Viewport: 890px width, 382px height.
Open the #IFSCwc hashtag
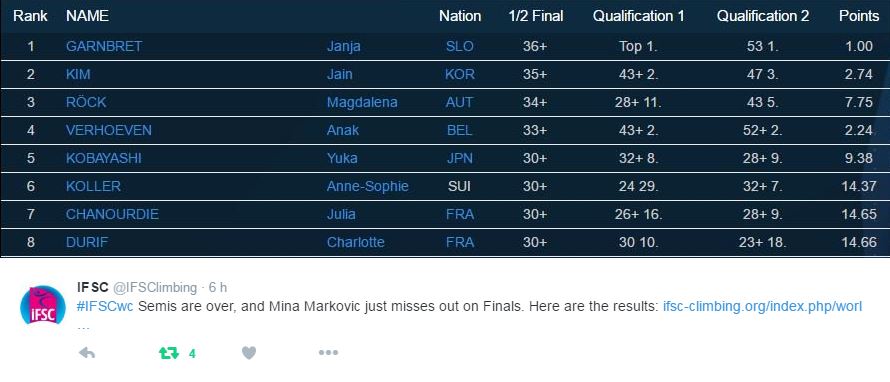[104, 307]
